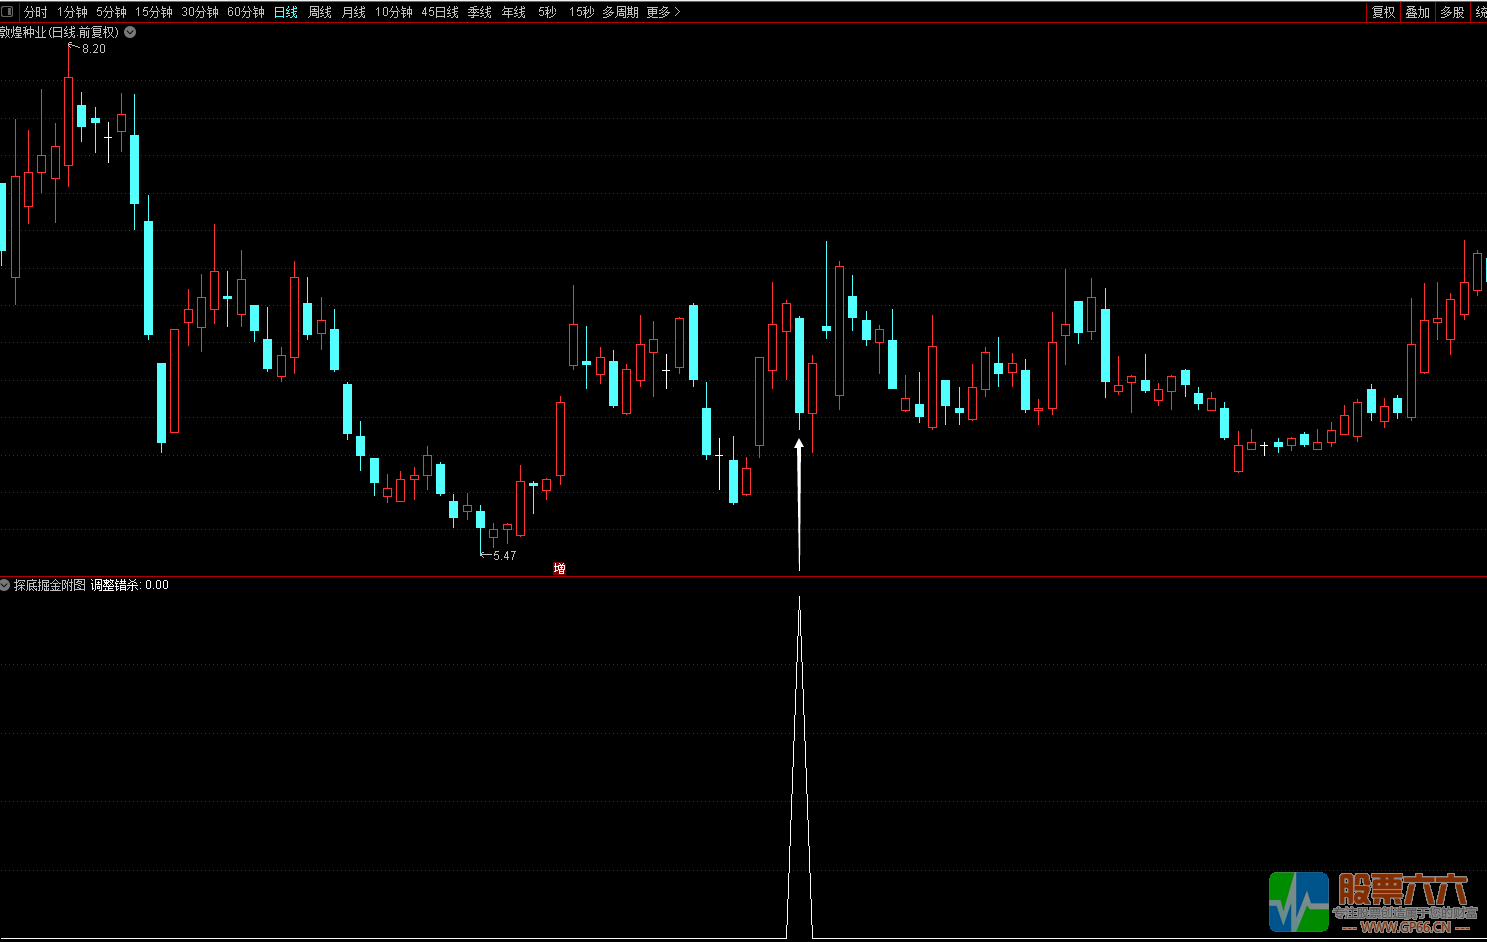Open the dropdown next to 敦煌种业 title
The height and width of the screenshot is (942, 1487).
pos(130,32)
